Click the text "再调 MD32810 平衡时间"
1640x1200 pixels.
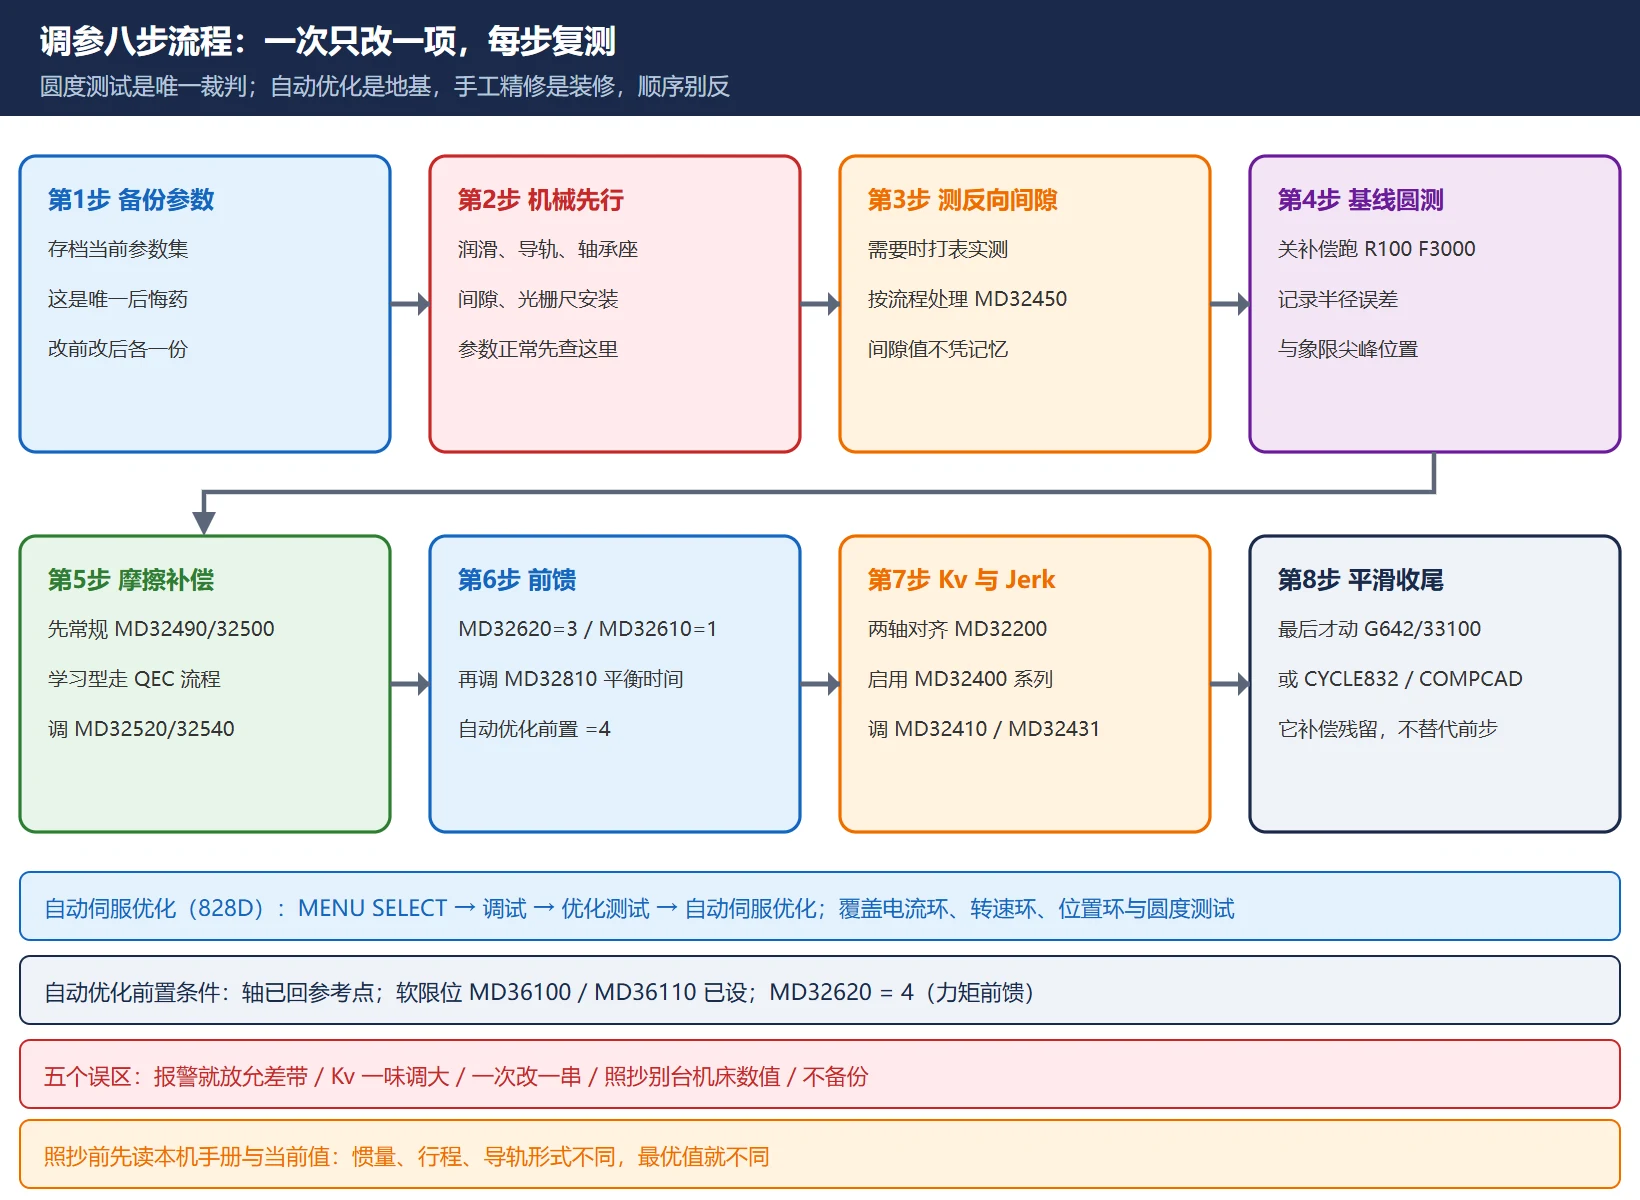[x=571, y=679]
